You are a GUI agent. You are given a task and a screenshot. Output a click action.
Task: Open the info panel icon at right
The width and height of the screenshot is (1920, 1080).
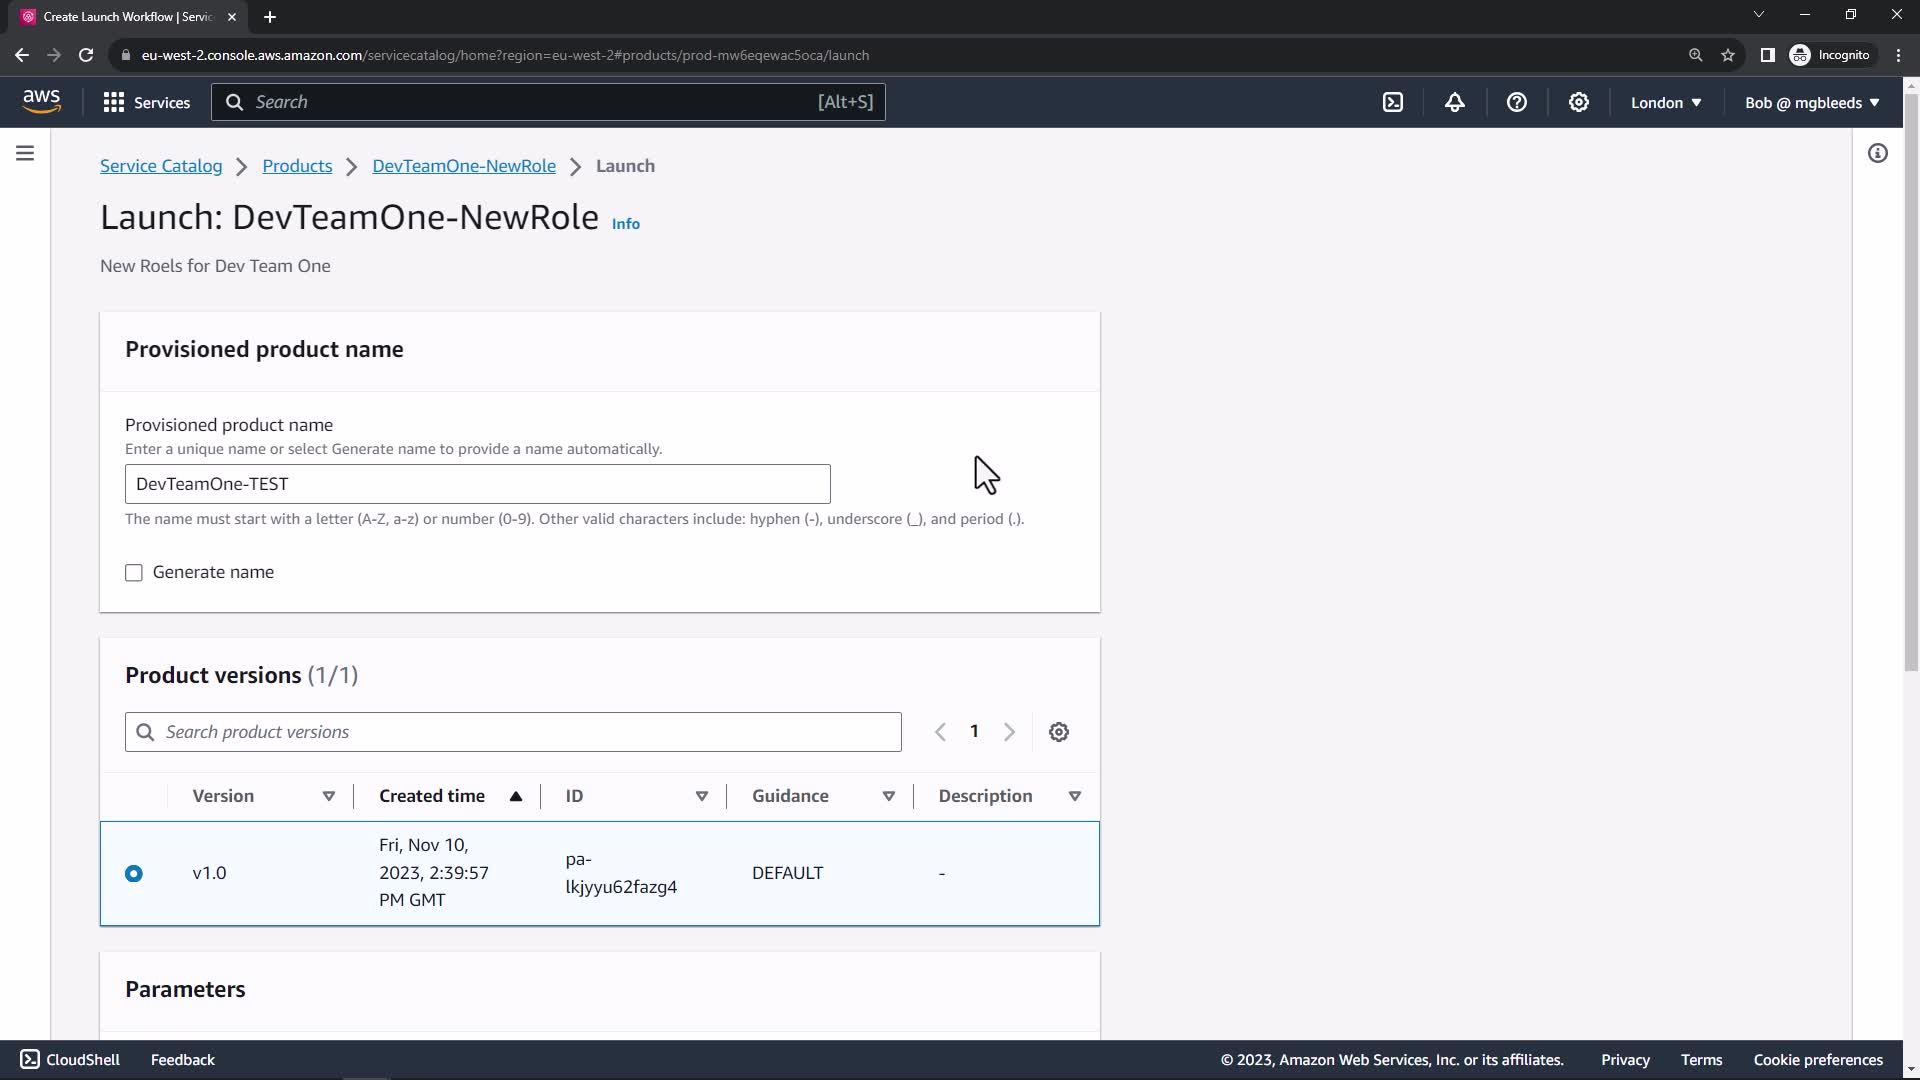tap(1878, 153)
